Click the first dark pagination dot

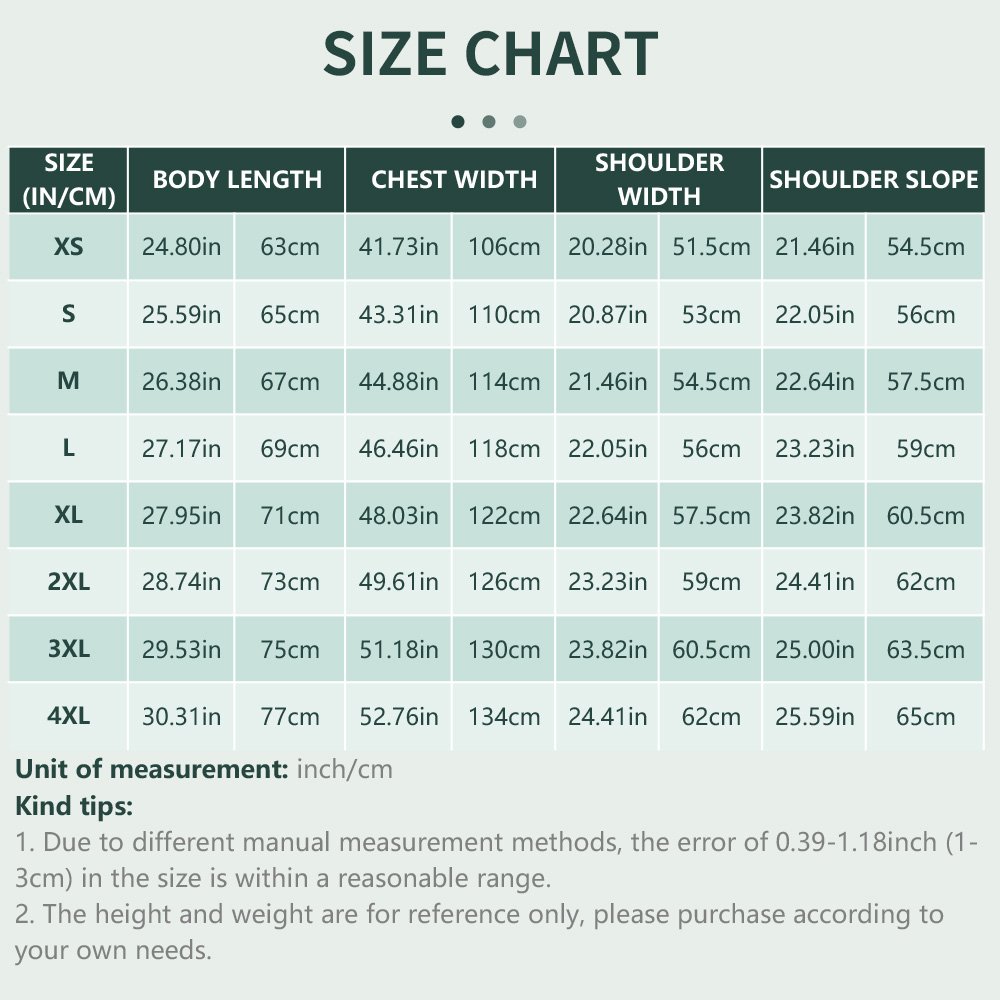tap(457, 121)
